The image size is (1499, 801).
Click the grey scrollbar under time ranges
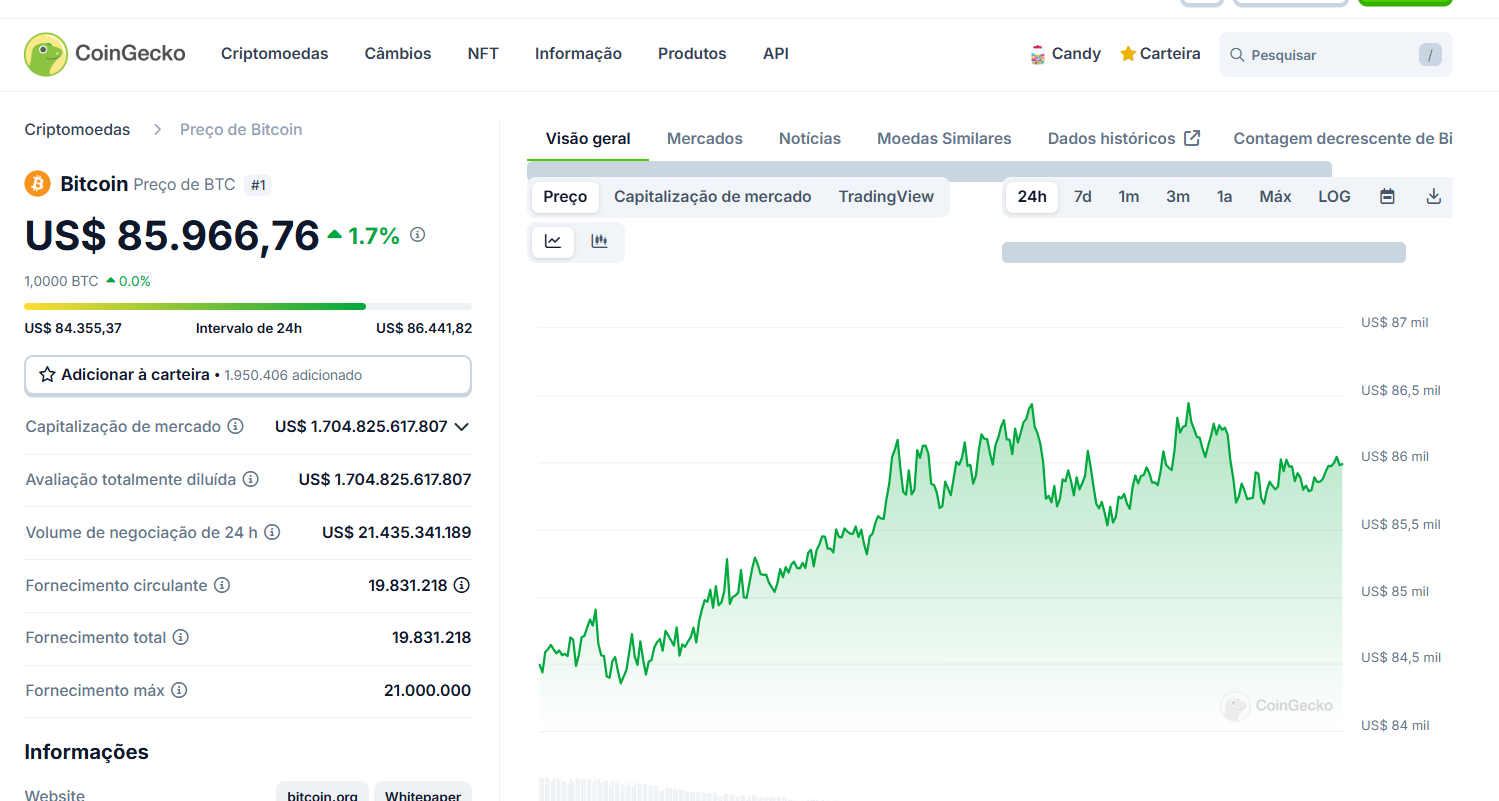(x=1204, y=252)
